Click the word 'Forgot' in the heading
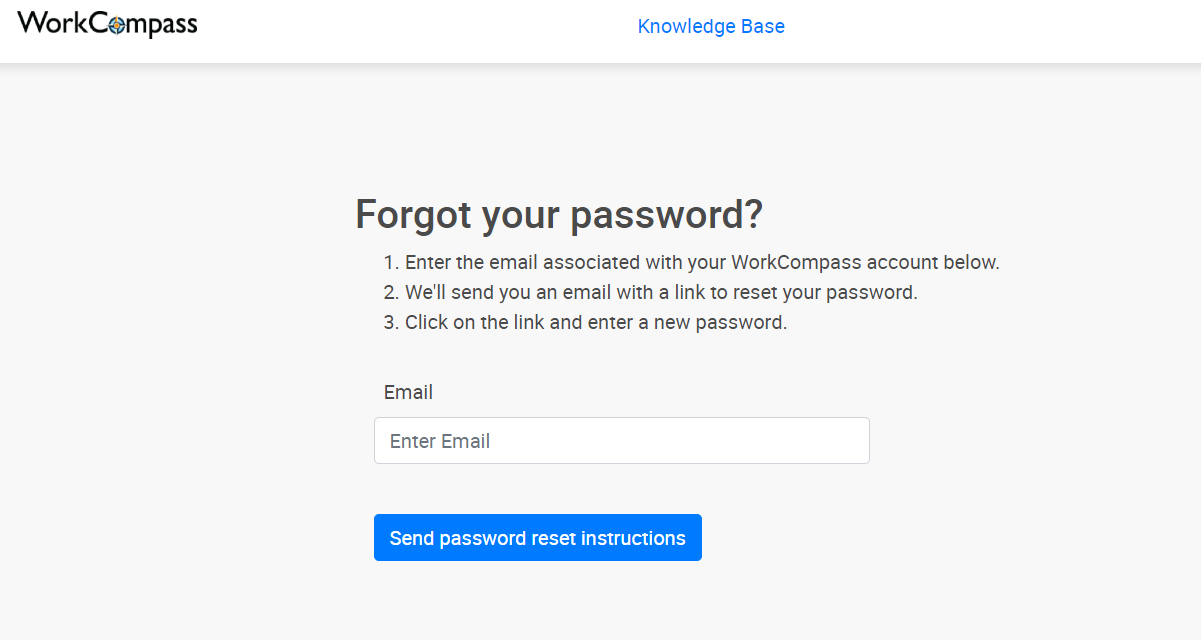1201x640 pixels. 413,214
